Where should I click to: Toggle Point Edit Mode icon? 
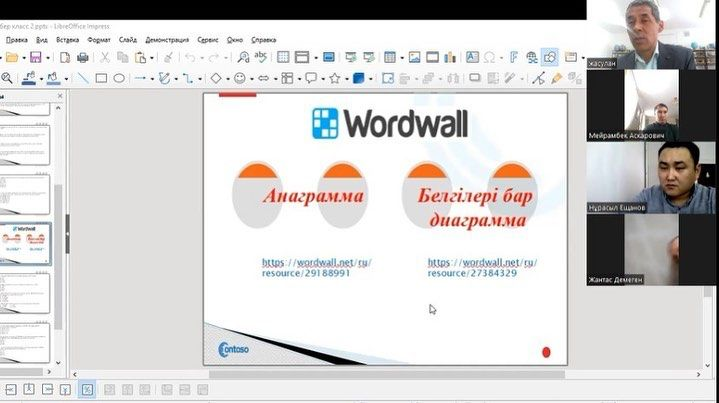click(538, 78)
